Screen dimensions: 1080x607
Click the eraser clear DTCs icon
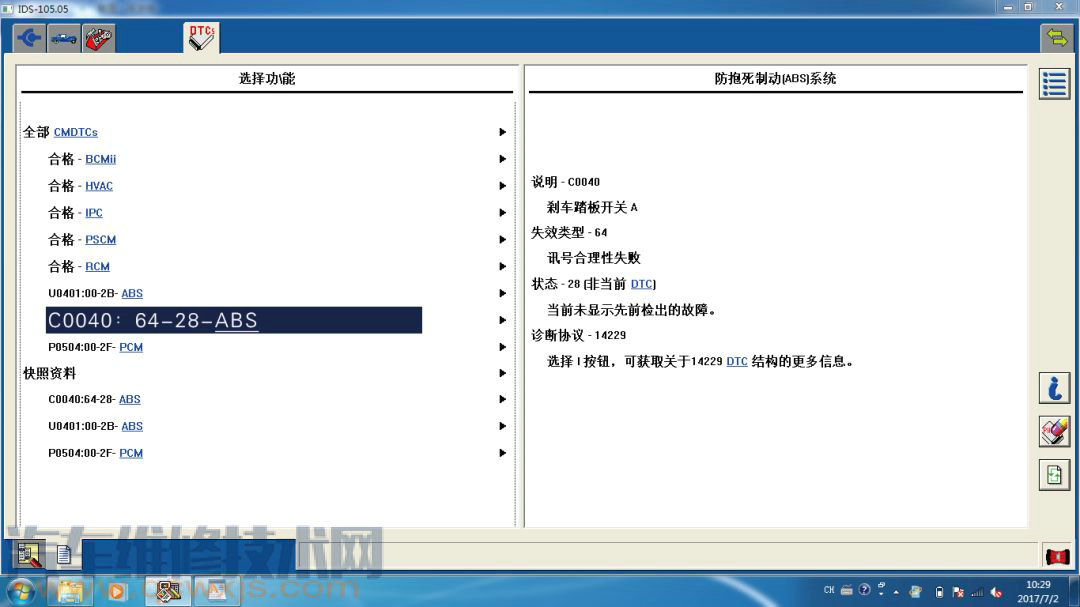(x=1054, y=431)
